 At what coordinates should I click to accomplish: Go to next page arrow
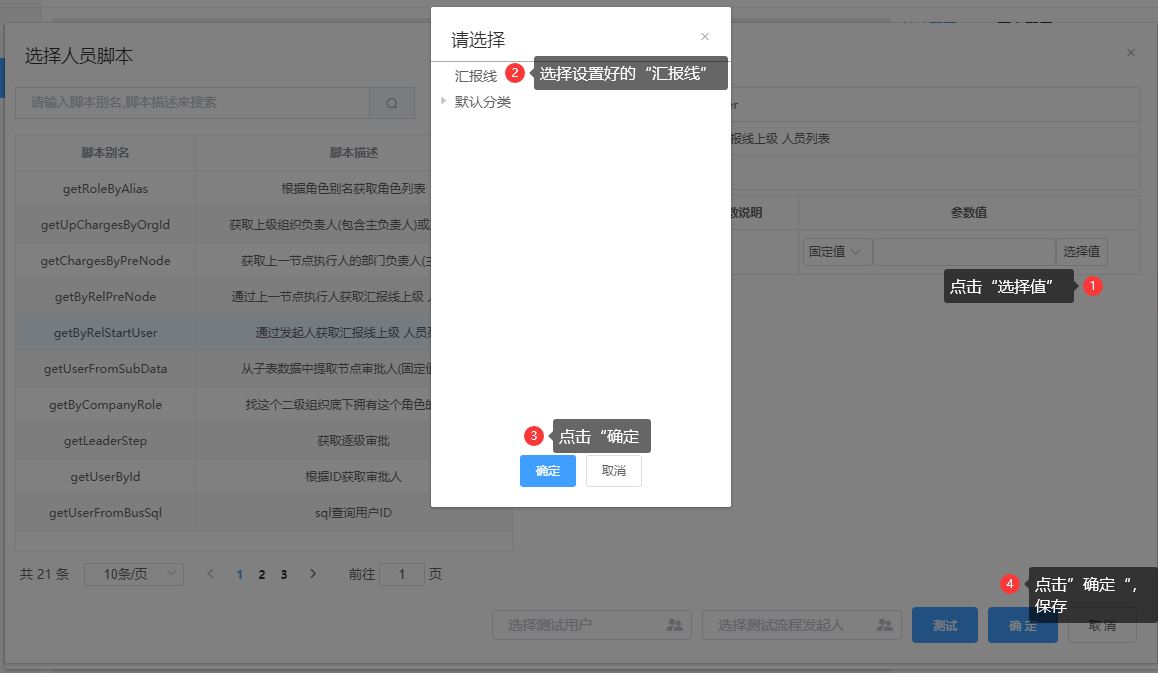(313, 574)
